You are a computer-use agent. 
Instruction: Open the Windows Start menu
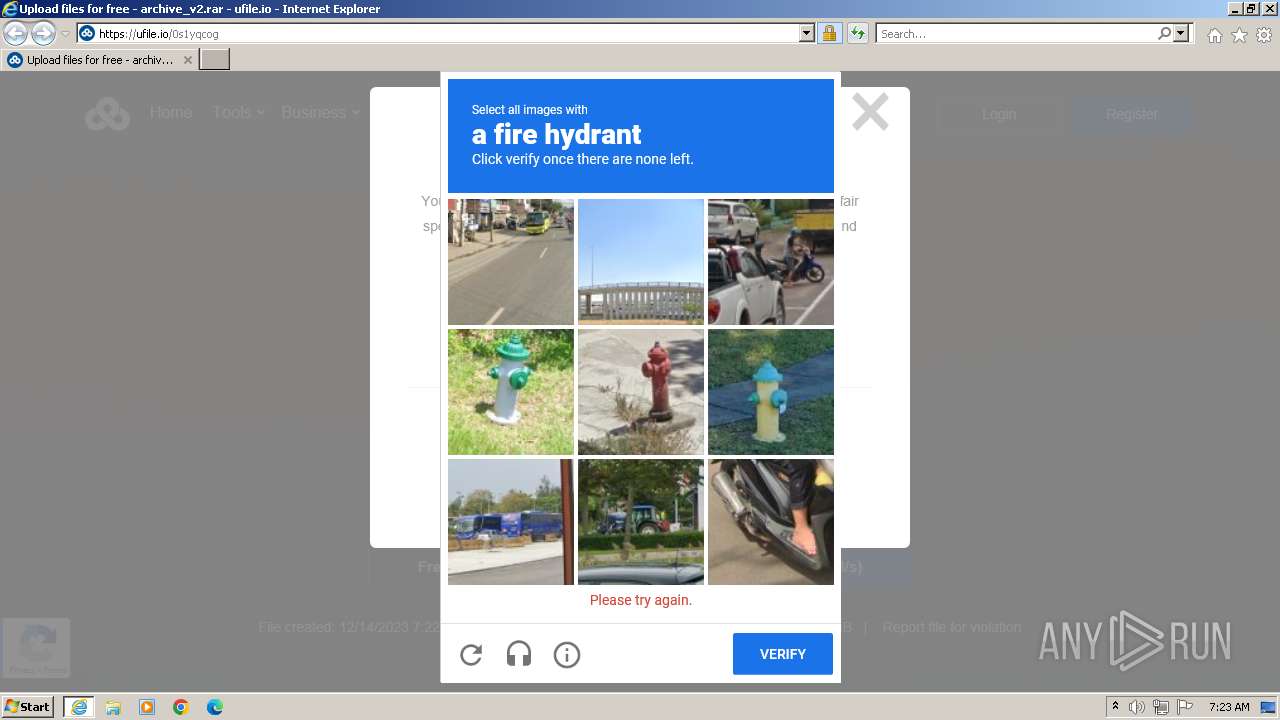(x=28, y=706)
